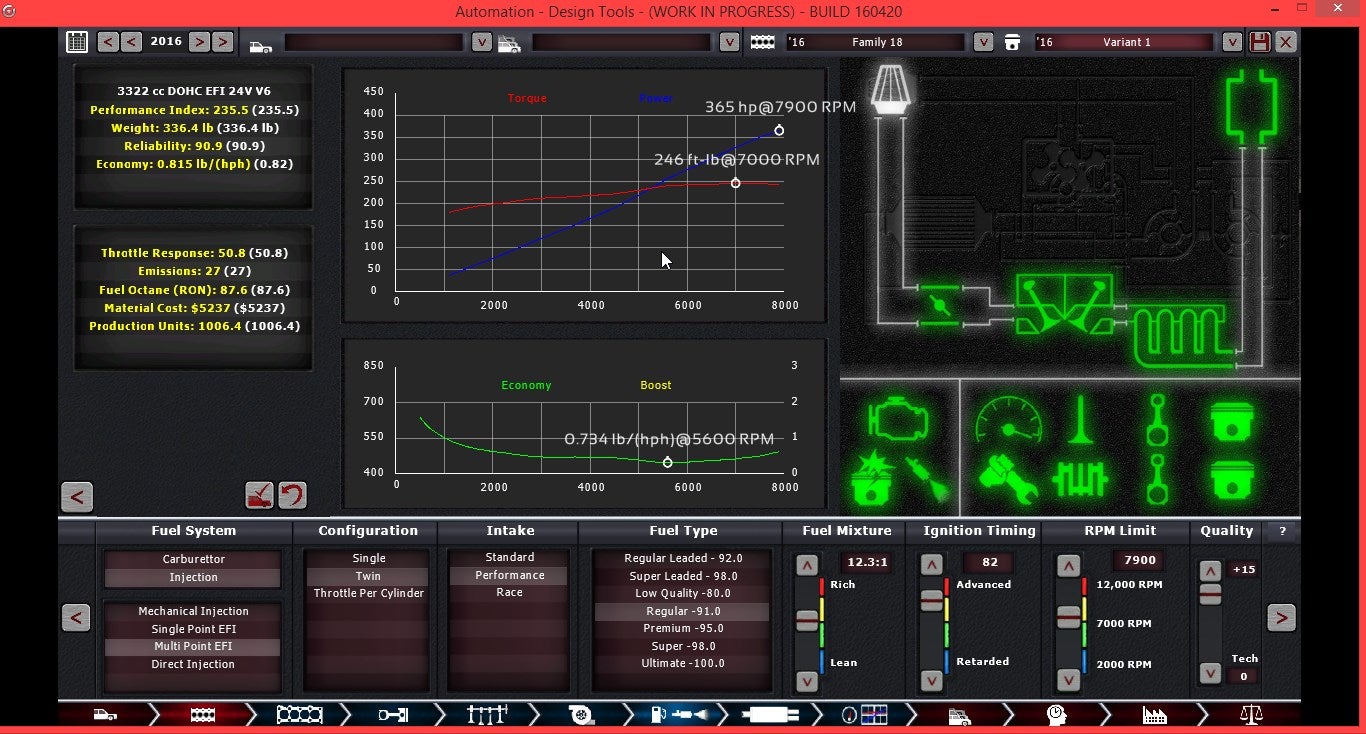Go to previous page arrow beside Fuel System

pos(76,618)
